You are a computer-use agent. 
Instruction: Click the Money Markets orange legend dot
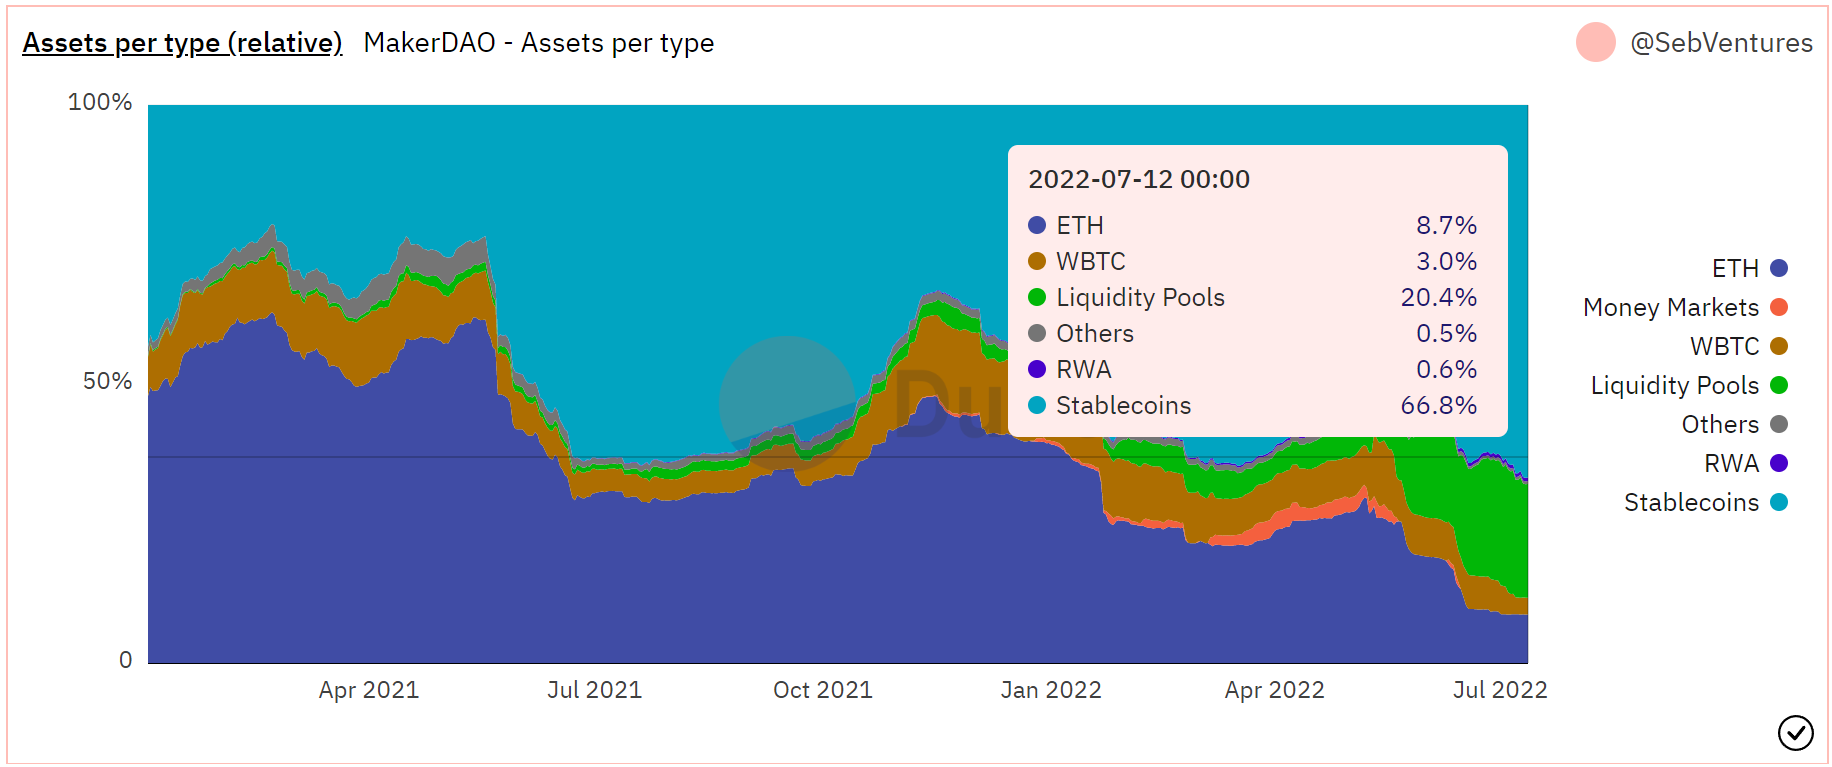[x=1779, y=307]
